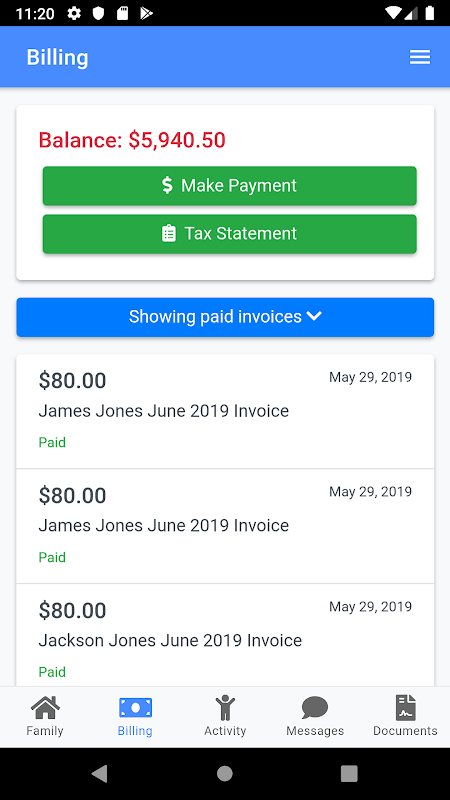Open the Messages speech bubble icon
The width and height of the screenshot is (450, 800).
click(315, 708)
